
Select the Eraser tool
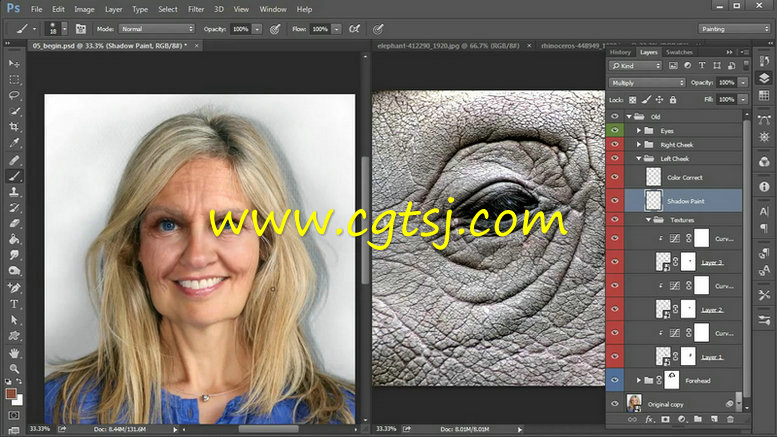click(x=14, y=223)
